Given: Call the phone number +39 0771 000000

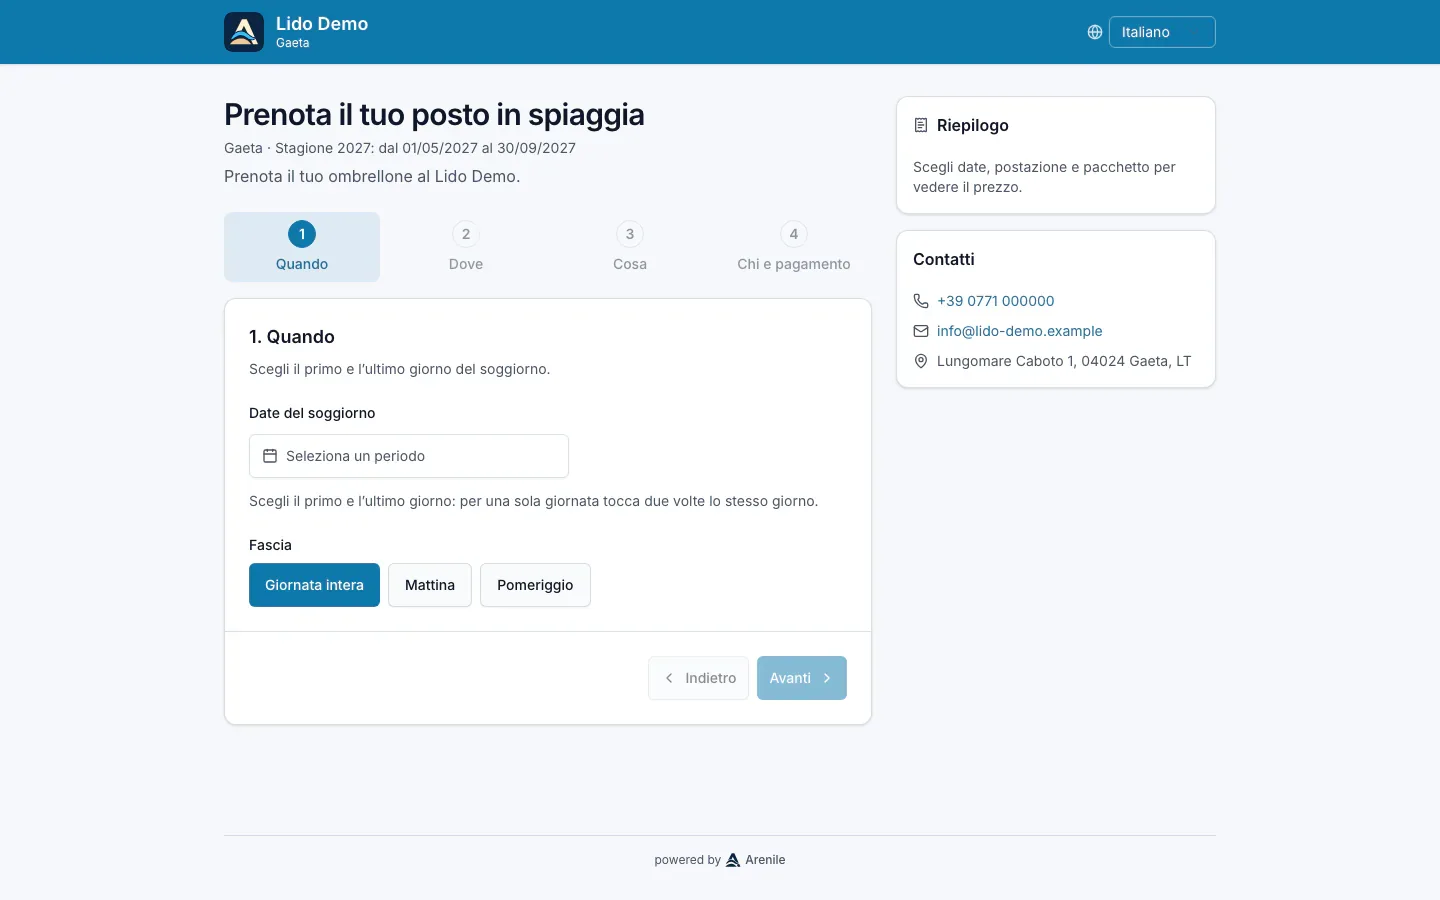Looking at the screenshot, I should pyautogui.click(x=996, y=301).
